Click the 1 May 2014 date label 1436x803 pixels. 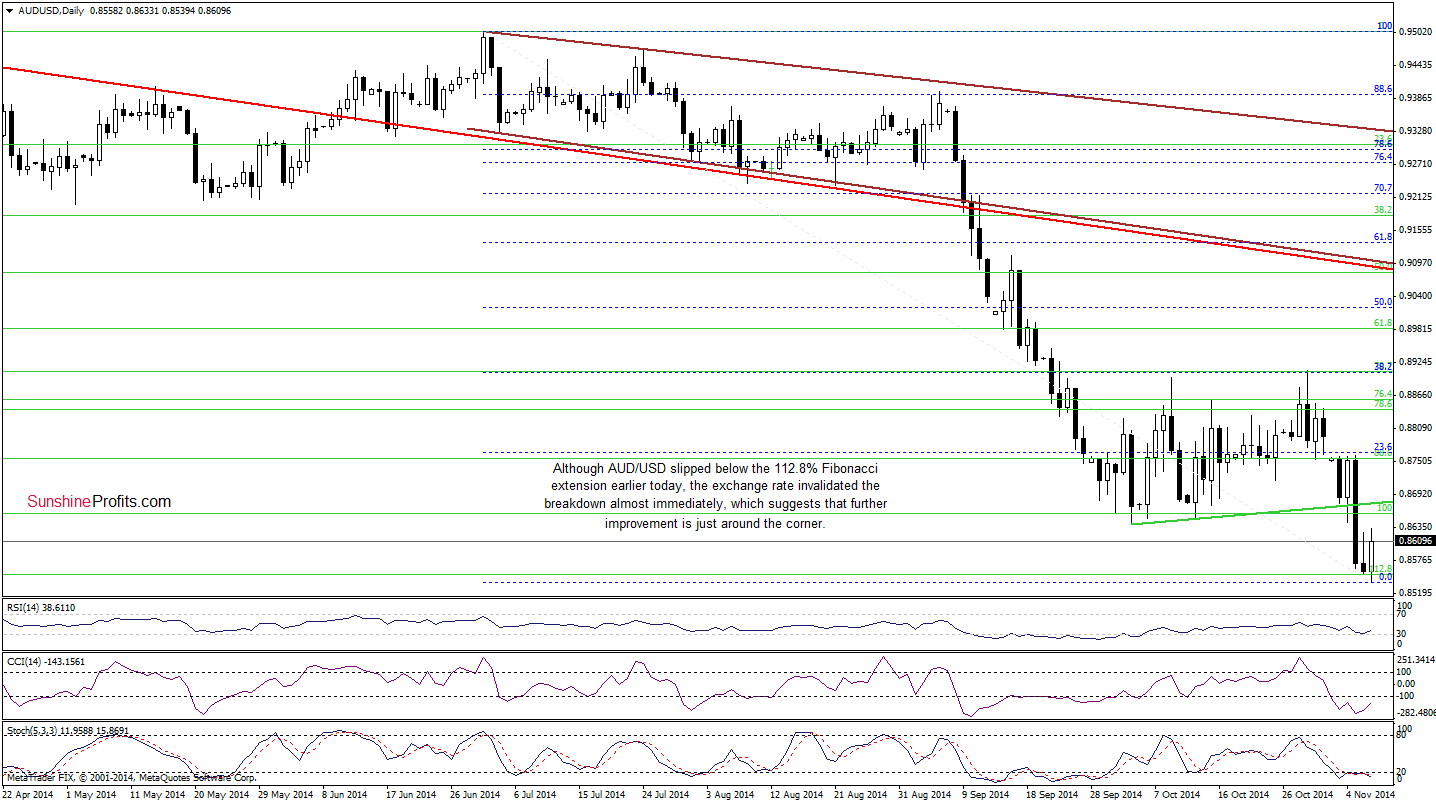[90, 794]
